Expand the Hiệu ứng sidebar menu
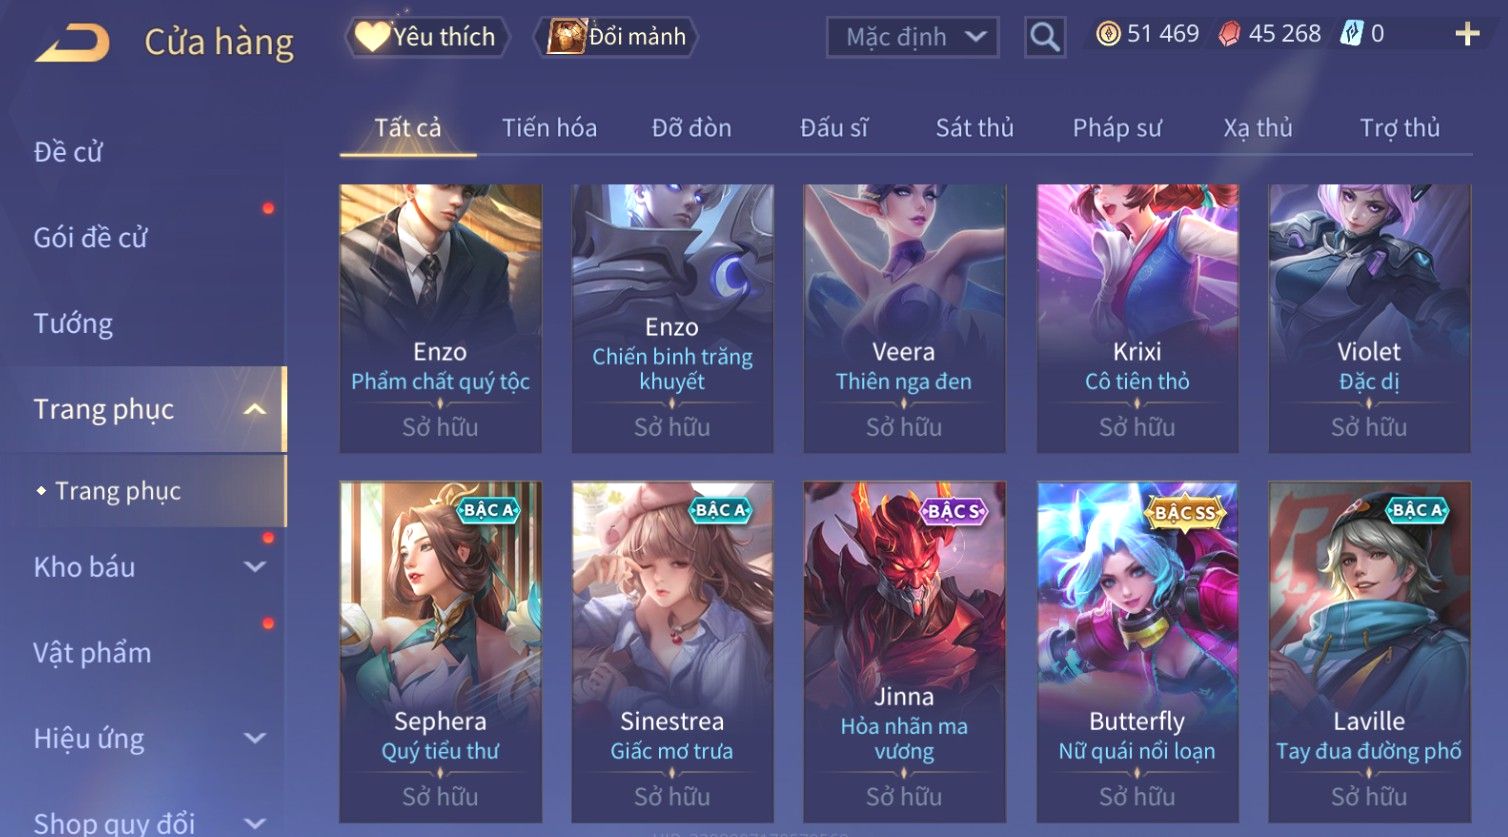Viewport: 1508px width, 837px height. [255, 738]
